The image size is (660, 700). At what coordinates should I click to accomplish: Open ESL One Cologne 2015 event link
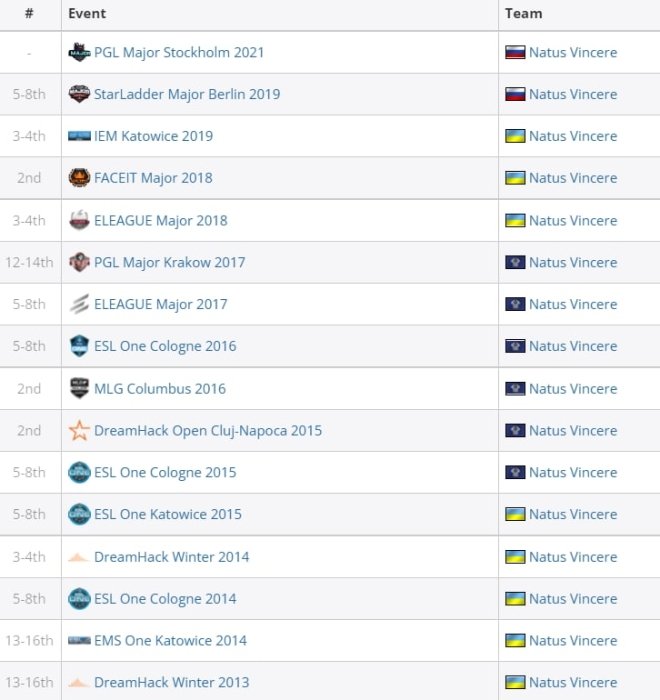click(x=165, y=472)
